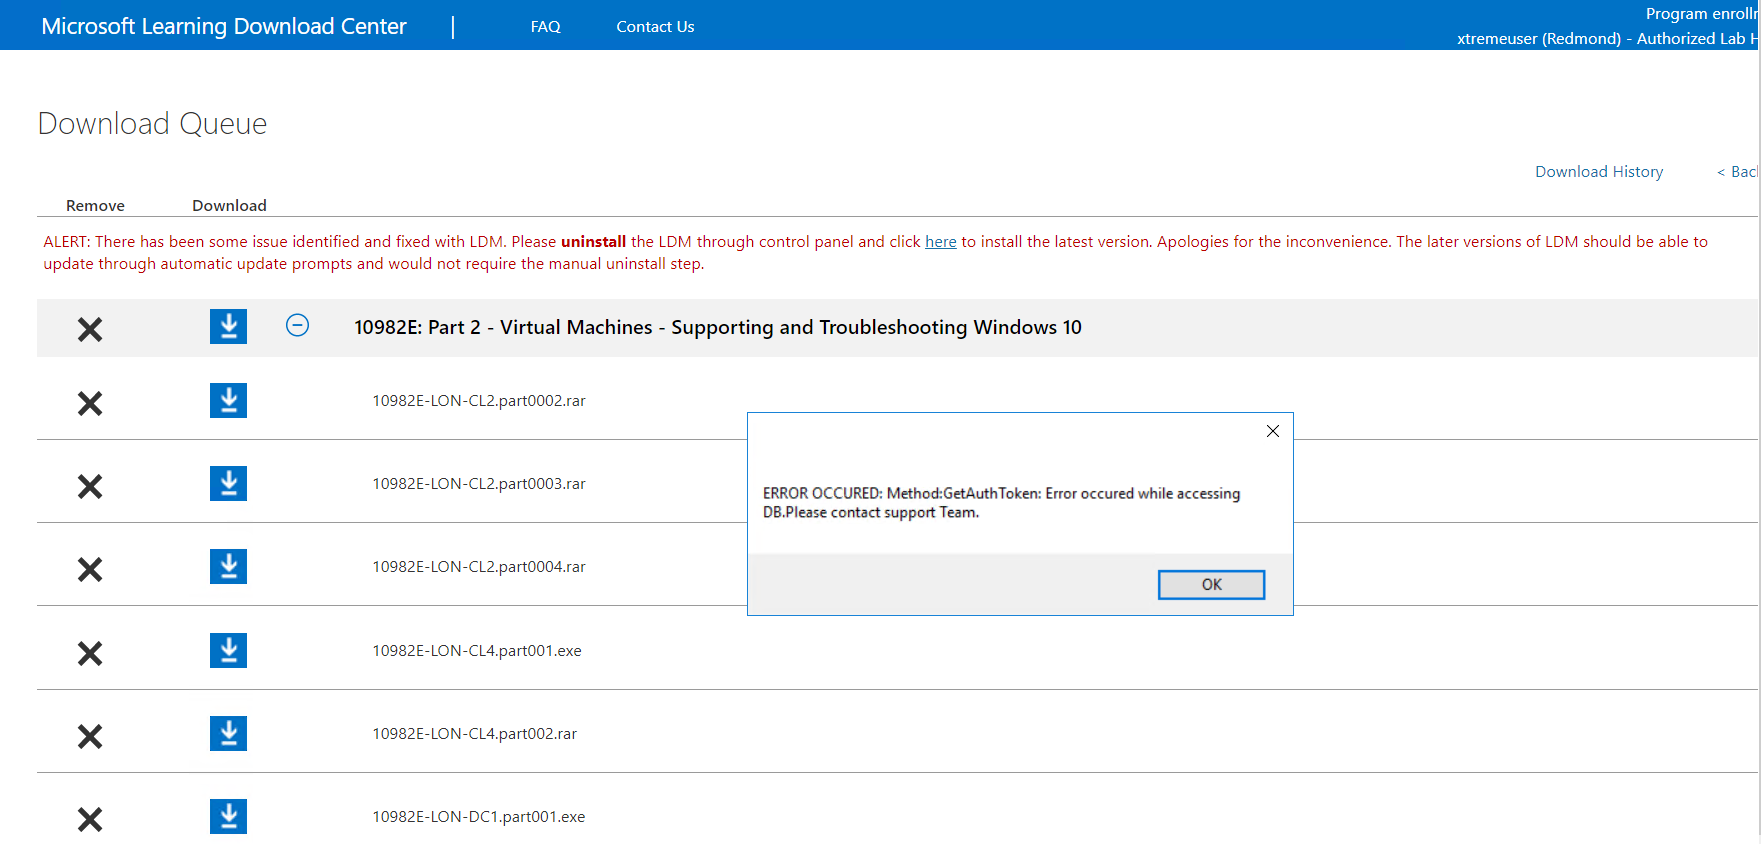Collapse the 10982E Part 2 course file list
The height and width of the screenshot is (844, 1761).
[x=297, y=325]
